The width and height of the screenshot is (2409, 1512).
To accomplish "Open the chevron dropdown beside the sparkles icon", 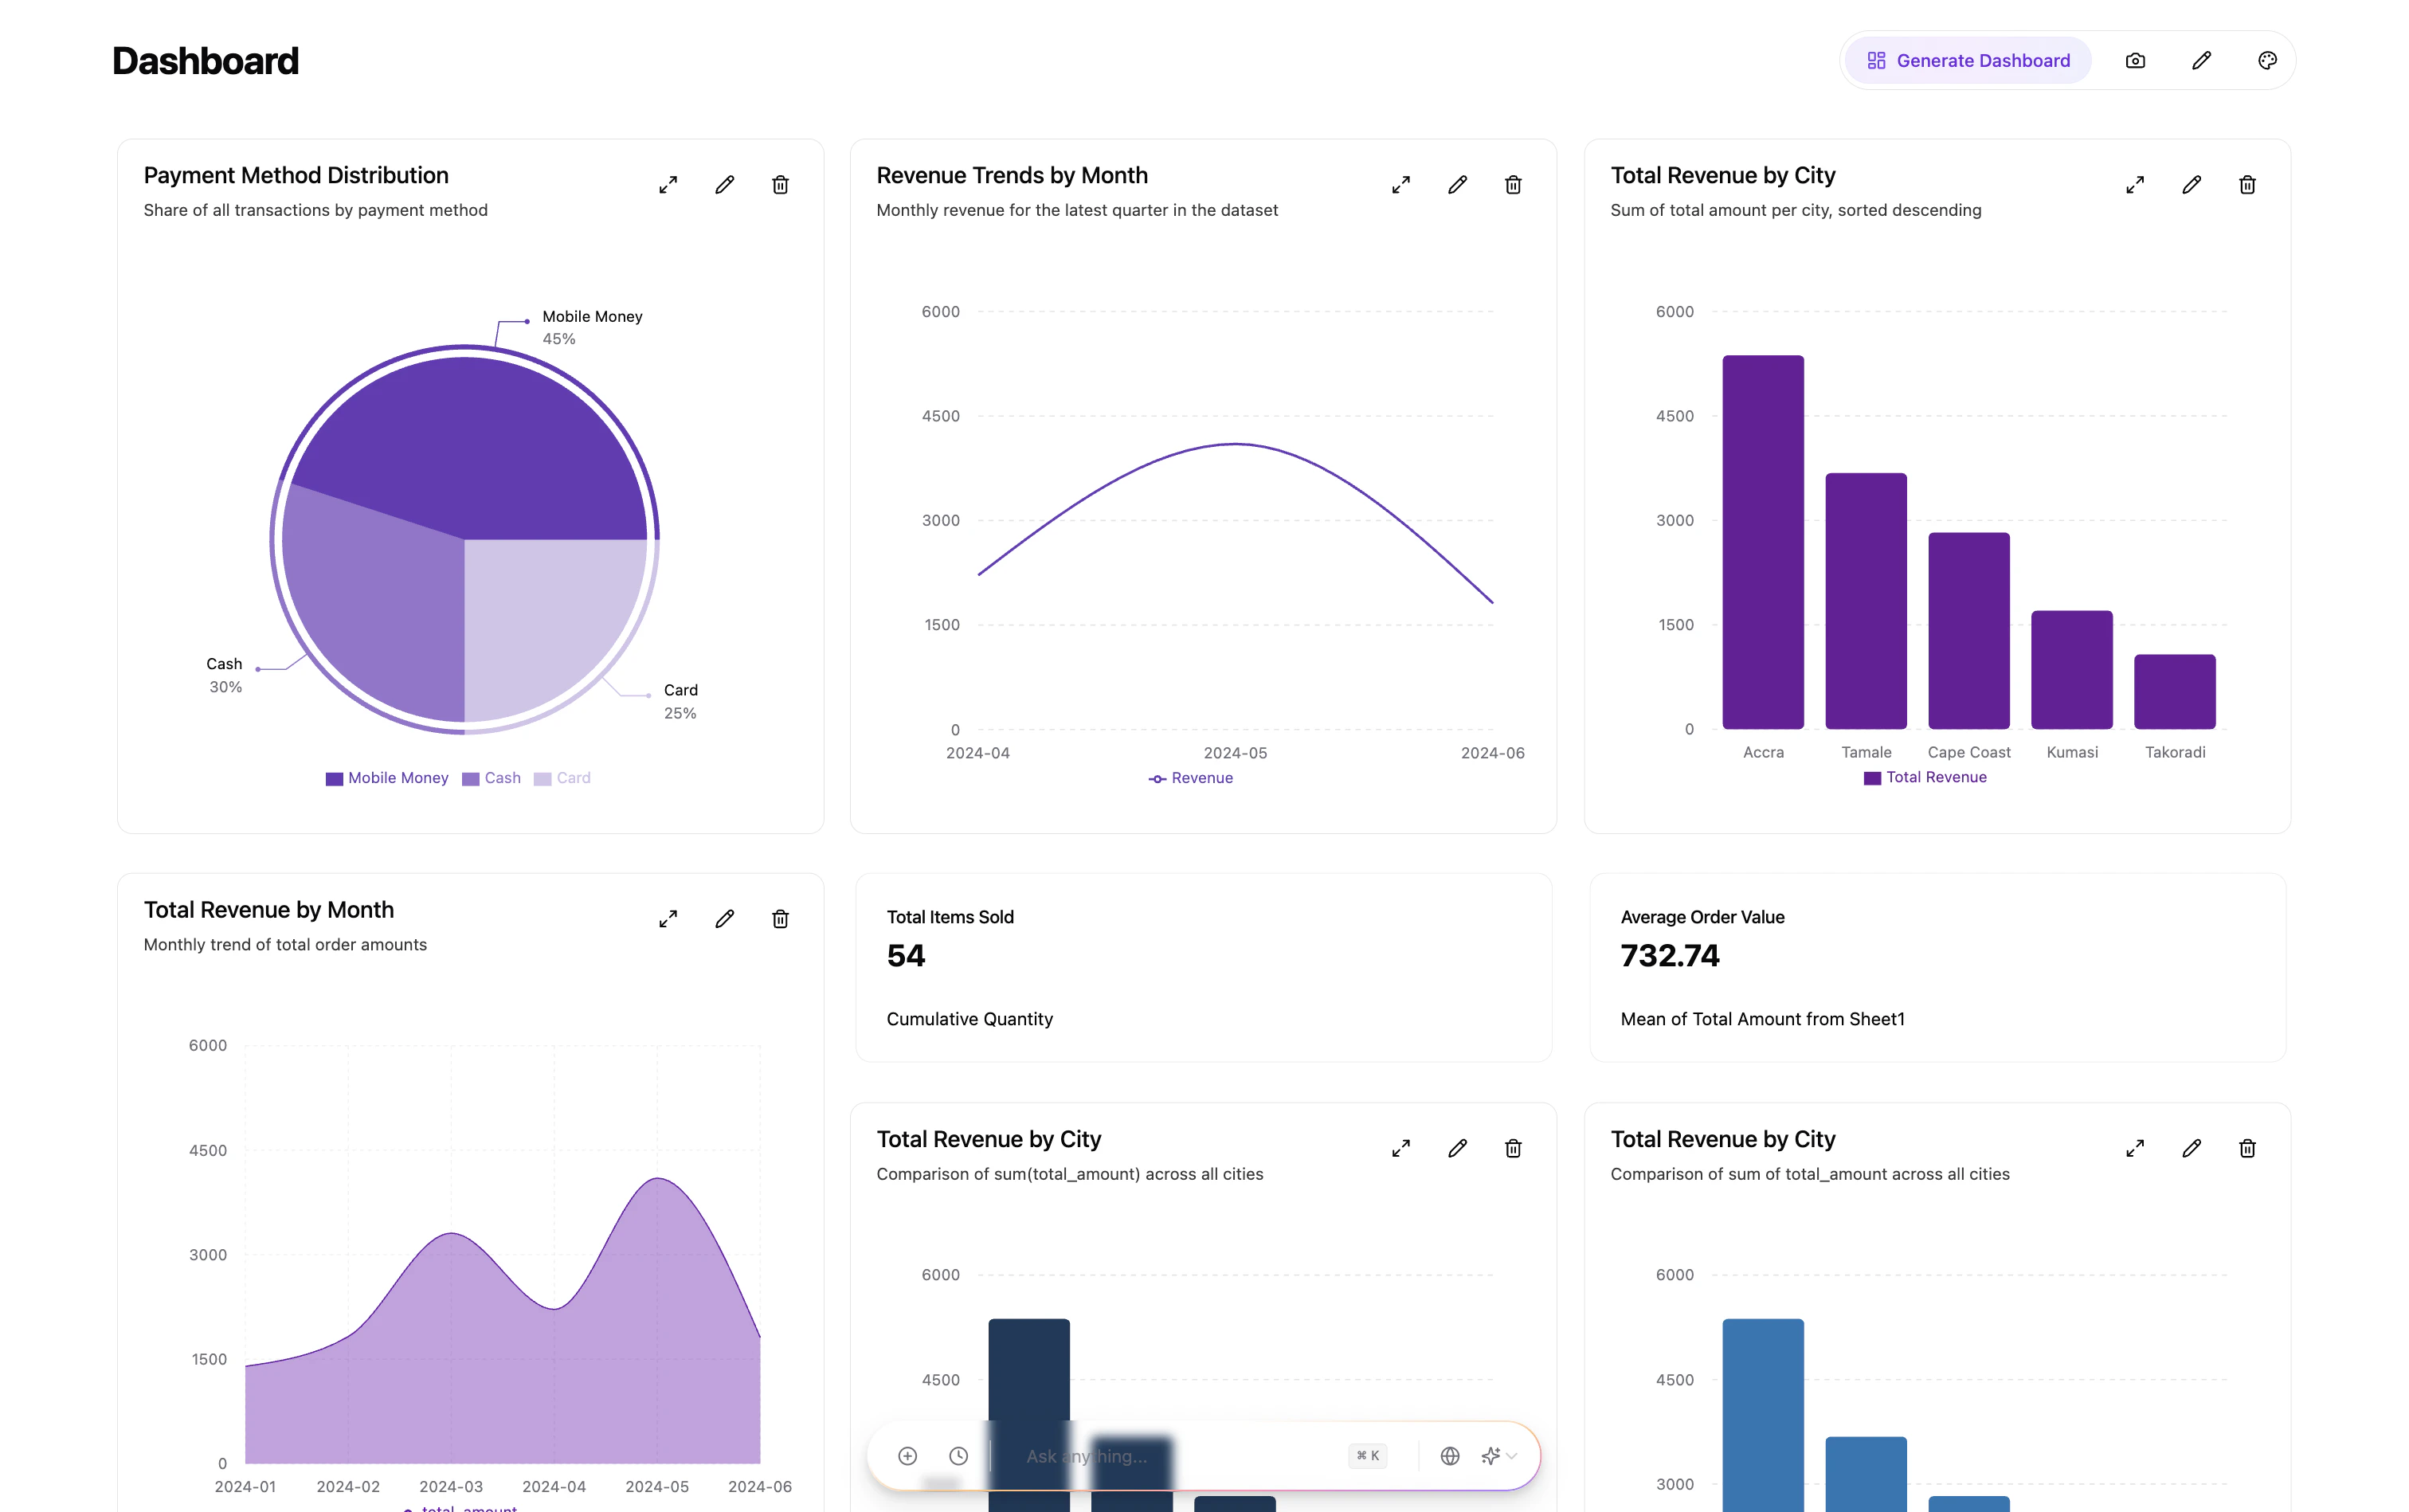I will coord(1511,1456).
